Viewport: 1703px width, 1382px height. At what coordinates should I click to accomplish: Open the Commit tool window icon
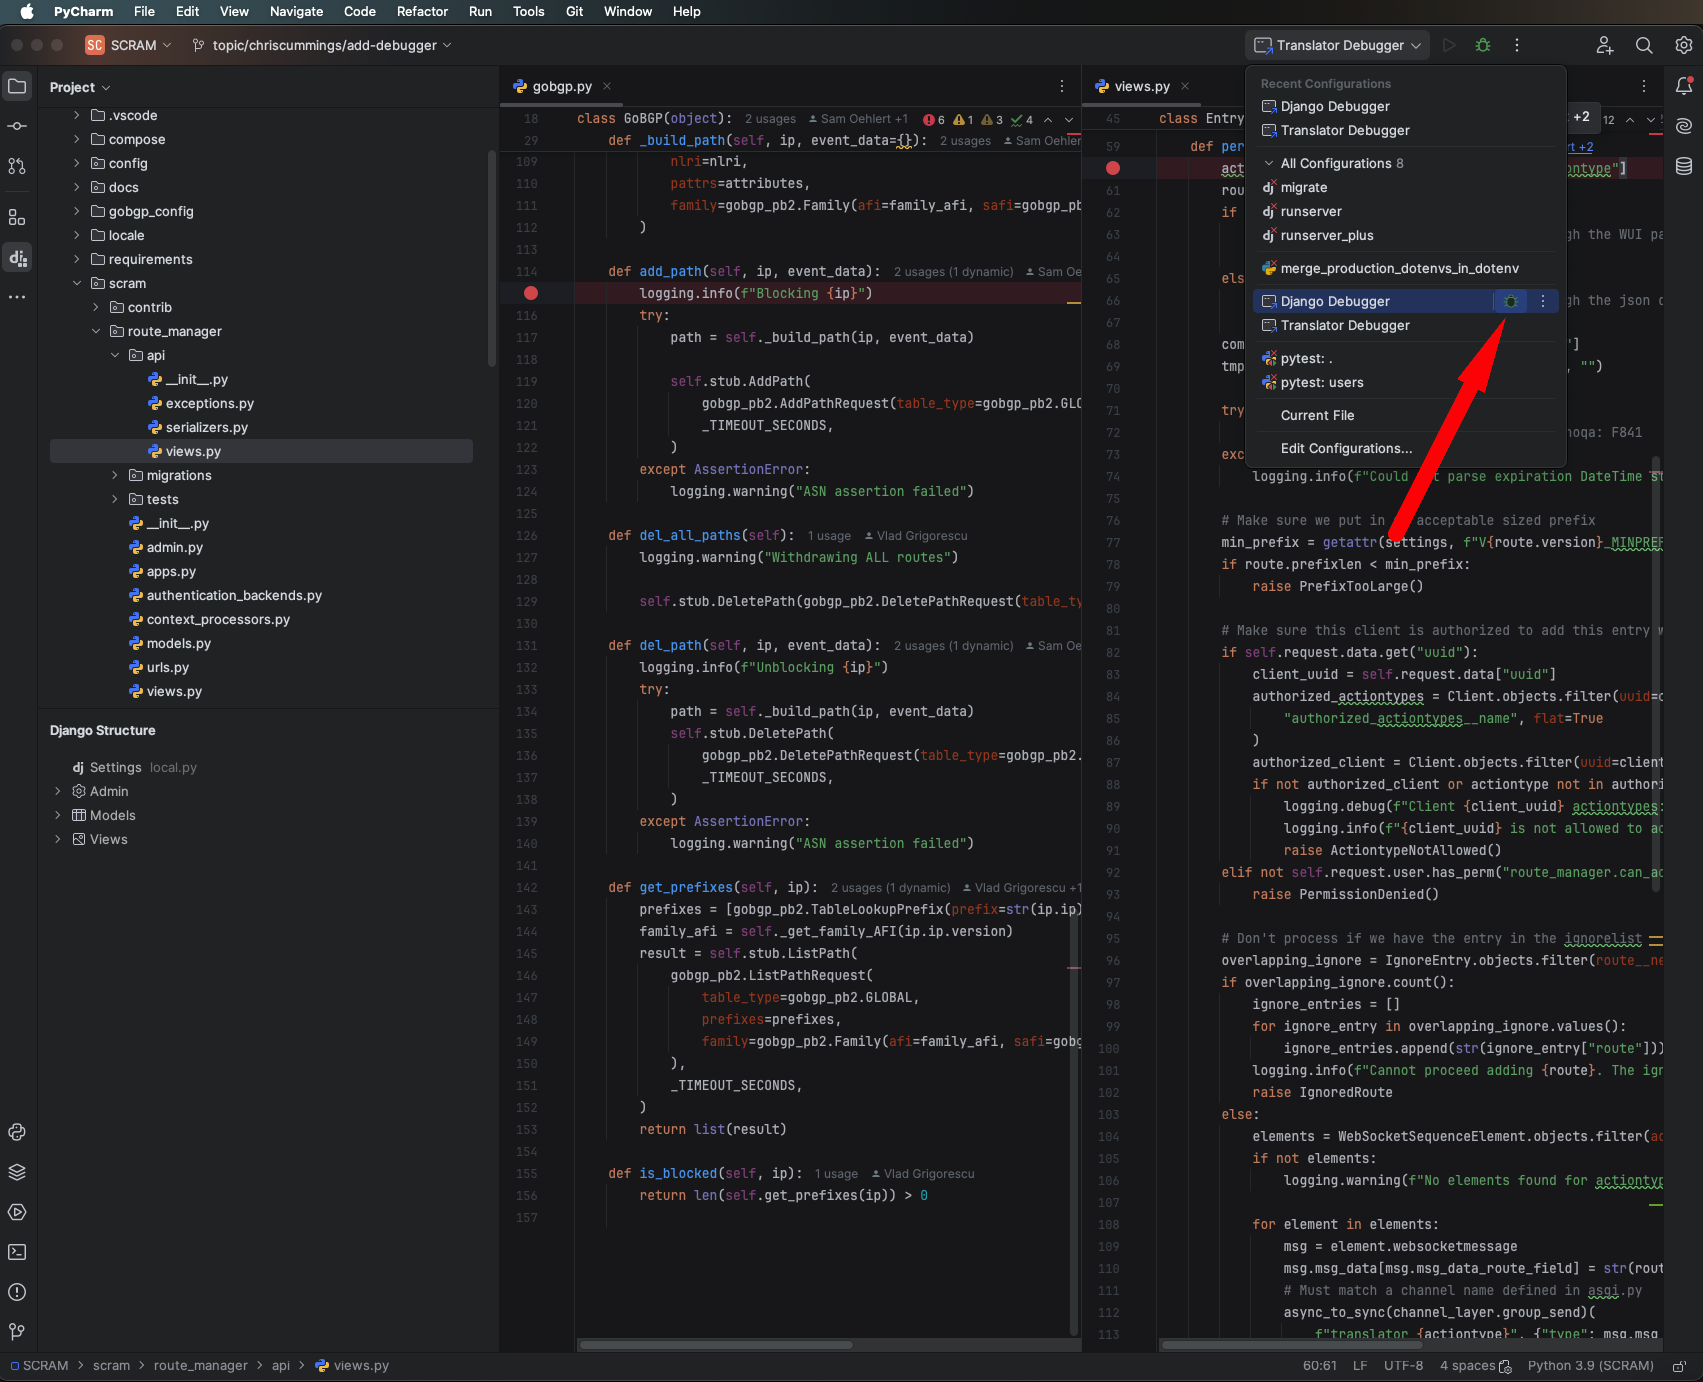(18, 126)
